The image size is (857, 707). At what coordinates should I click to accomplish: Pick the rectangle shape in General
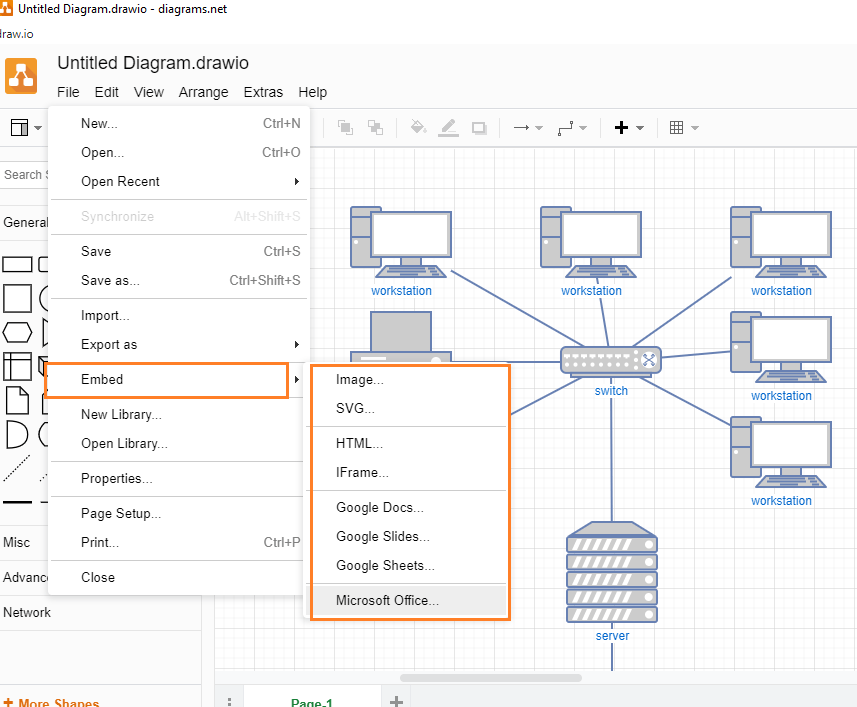tap(17, 264)
